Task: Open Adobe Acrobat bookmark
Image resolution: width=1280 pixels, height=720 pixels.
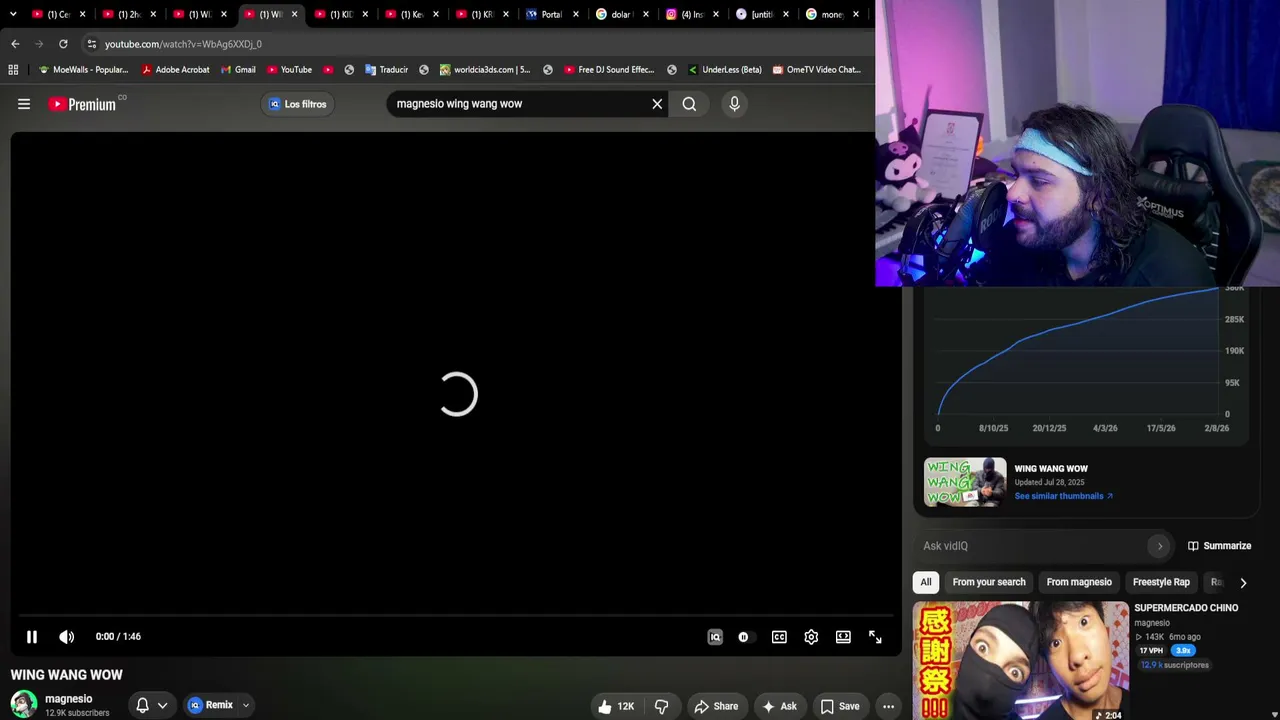Action: coord(176,70)
